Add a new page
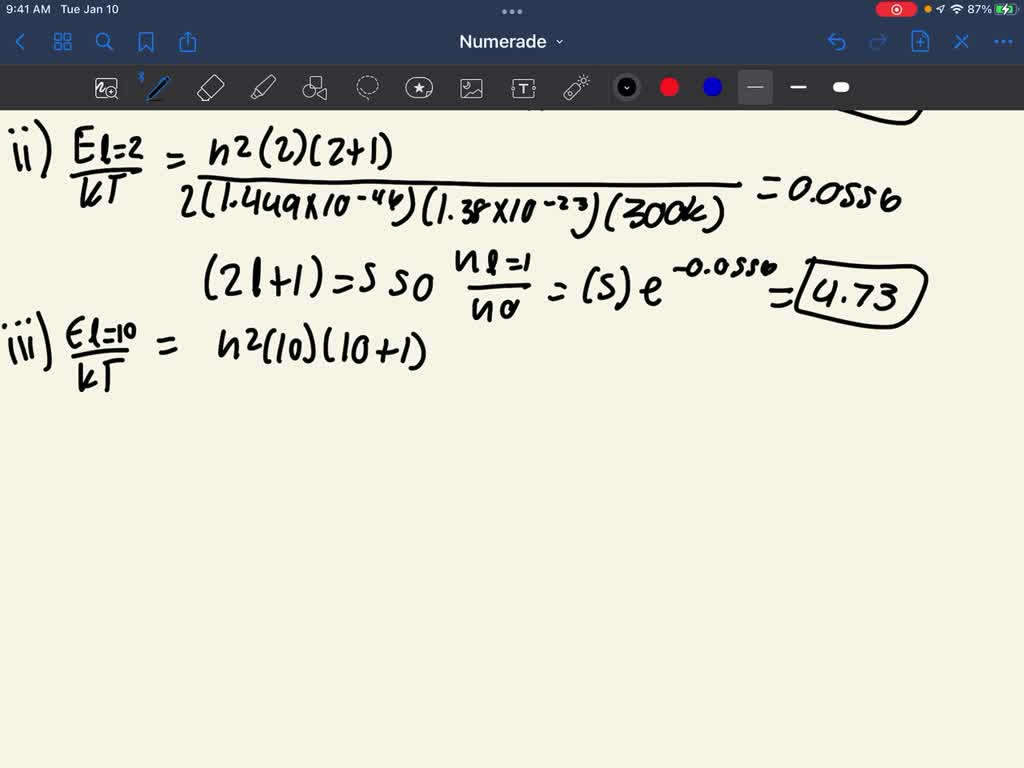Image resolution: width=1024 pixels, height=768 pixels. coord(920,42)
